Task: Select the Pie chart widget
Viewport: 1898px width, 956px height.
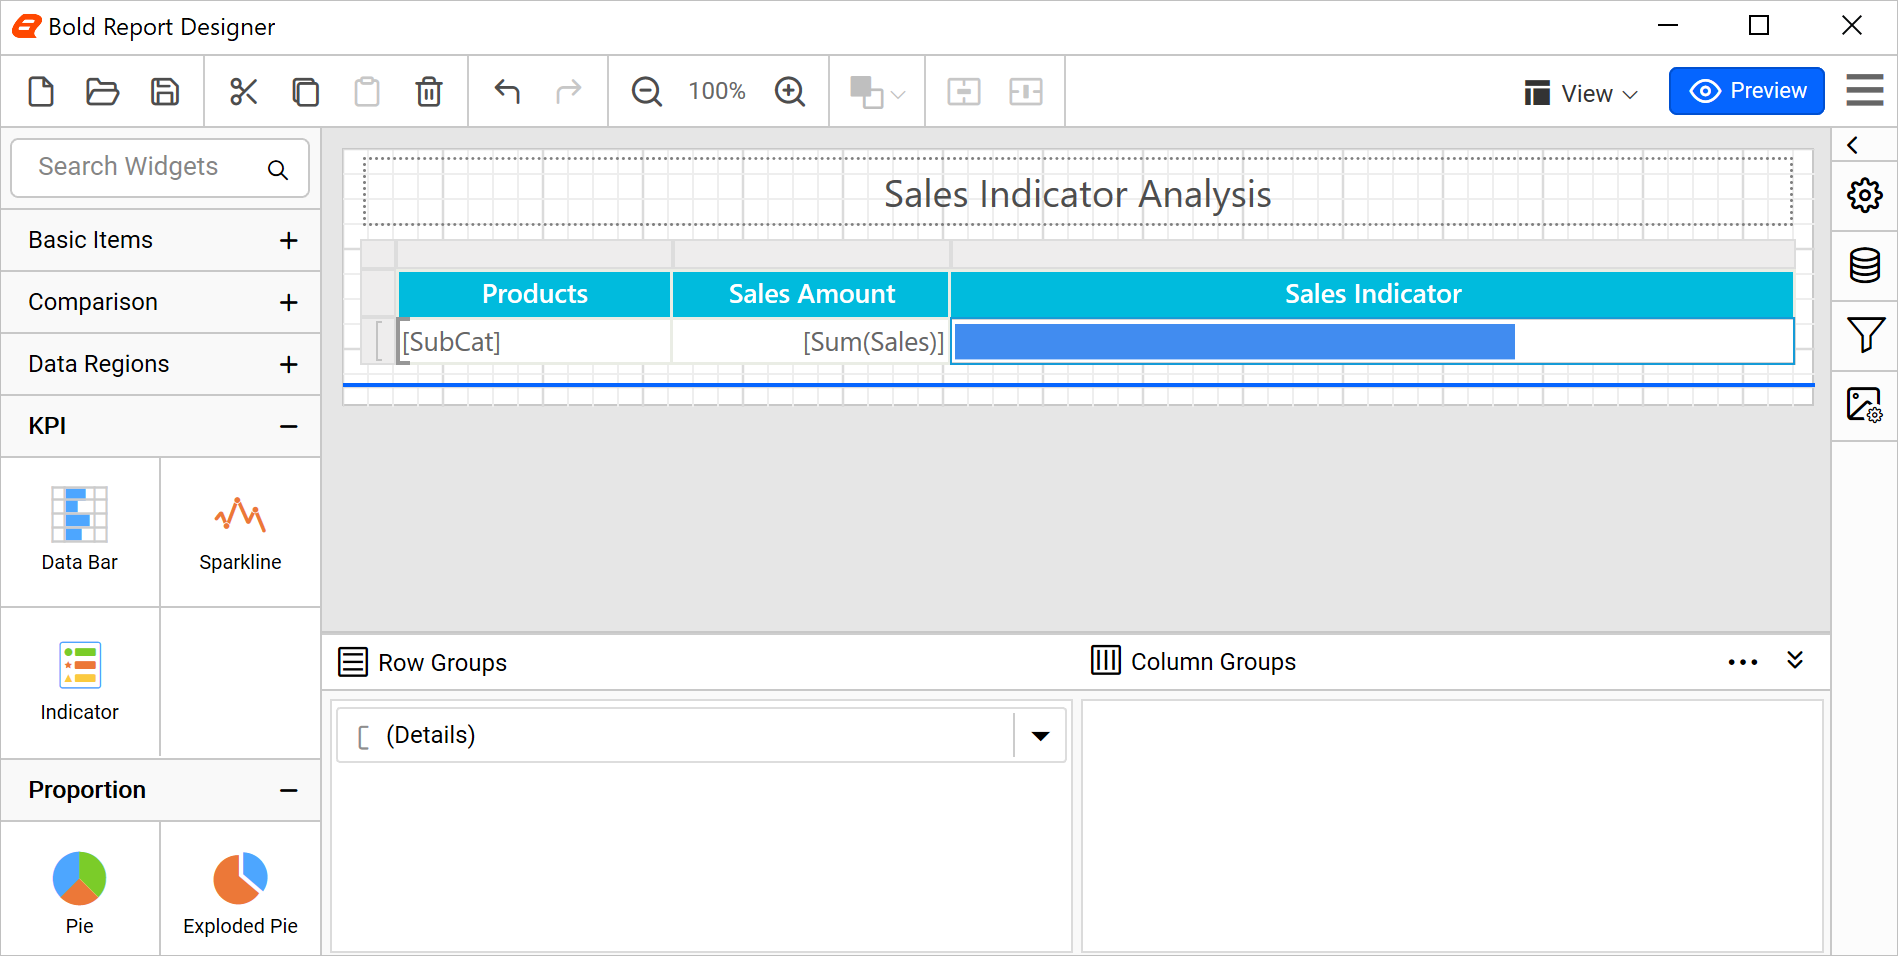Action: point(80,888)
